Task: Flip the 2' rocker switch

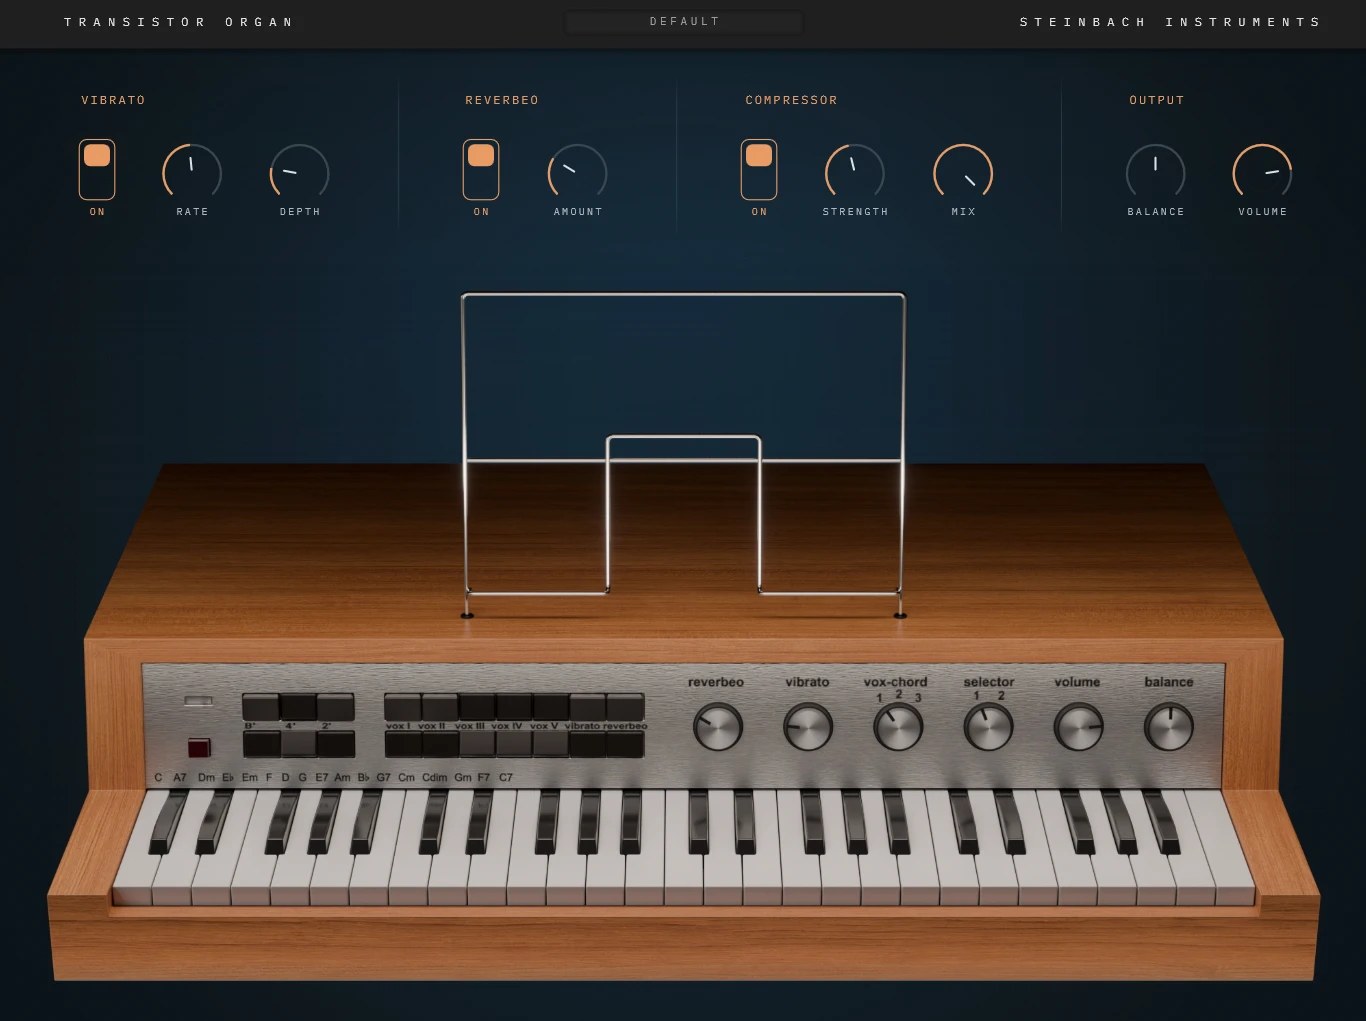Action: point(336,725)
